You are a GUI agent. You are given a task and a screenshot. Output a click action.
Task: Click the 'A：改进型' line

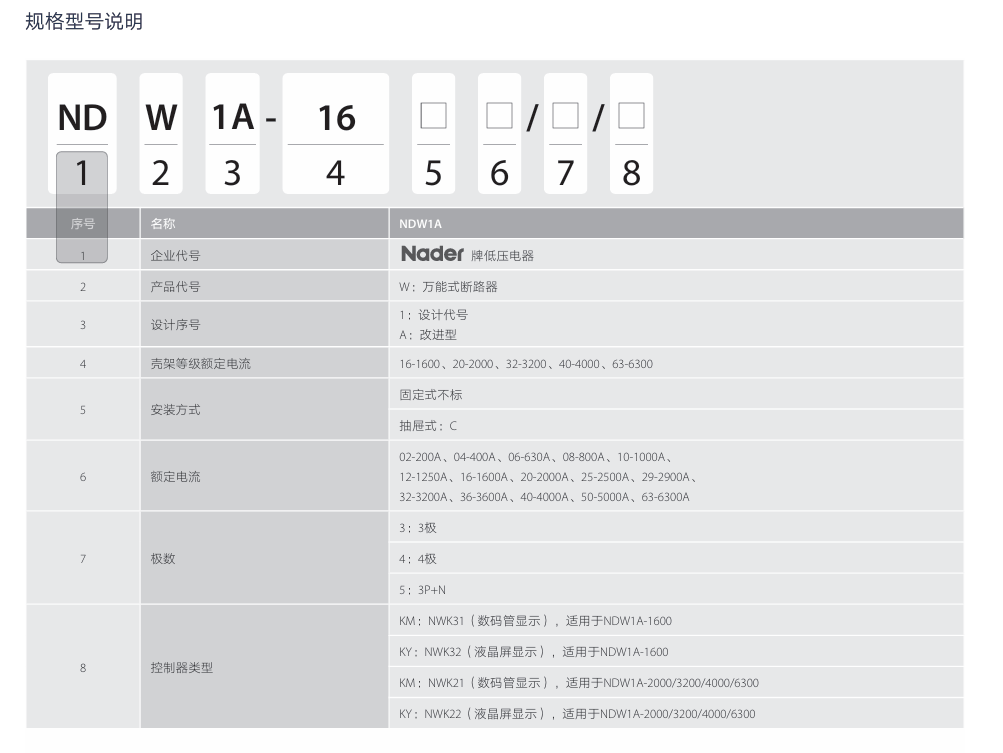pyautogui.click(x=428, y=335)
